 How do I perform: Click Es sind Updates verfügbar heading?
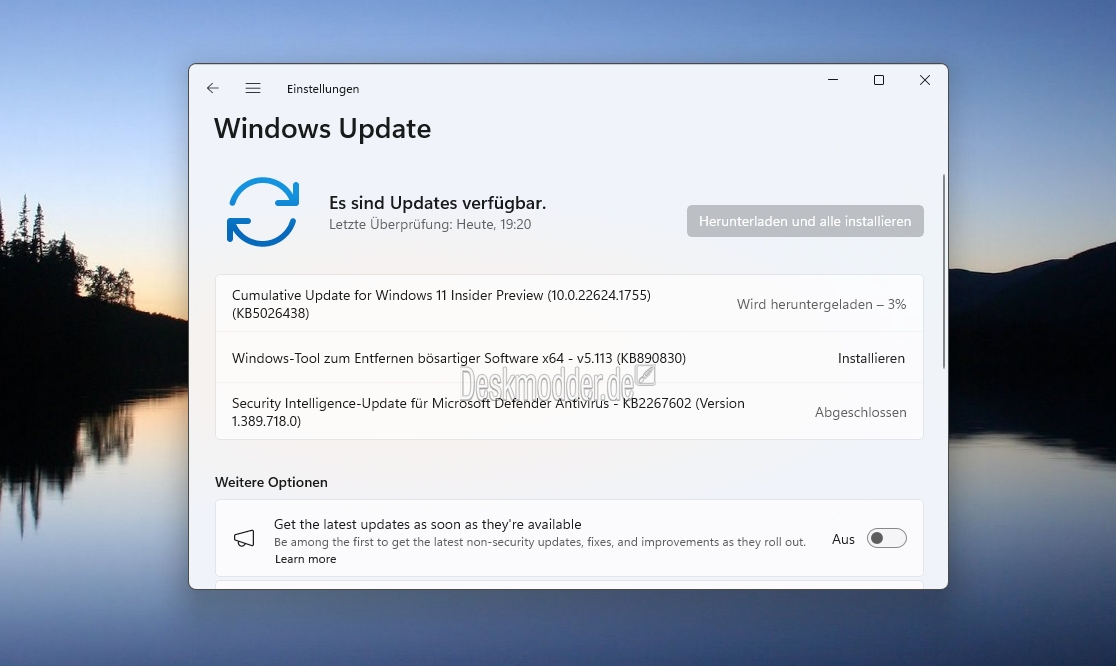(437, 203)
